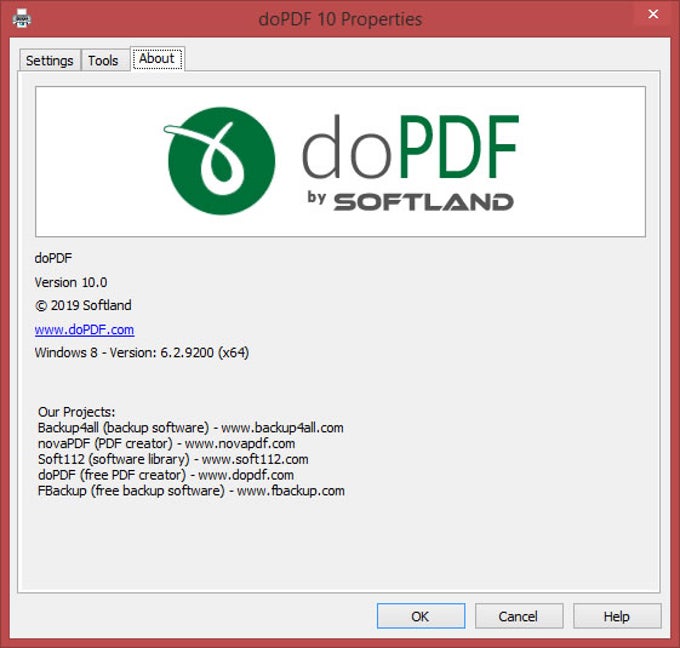
Task: Select the About tab
Action: [157, 58]
